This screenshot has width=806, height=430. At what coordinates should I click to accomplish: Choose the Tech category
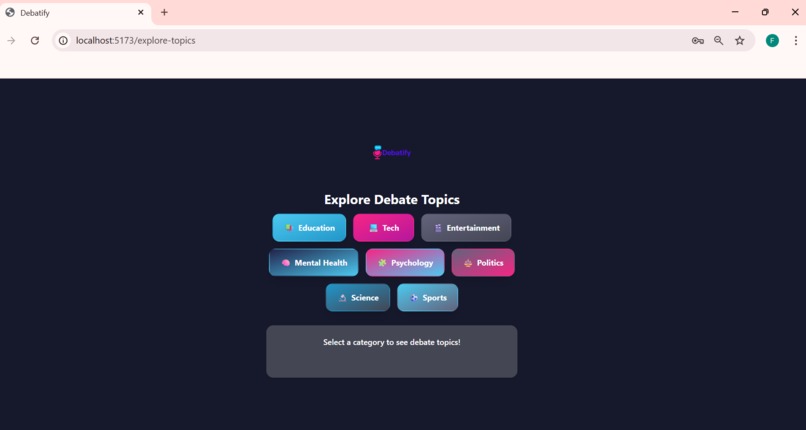click(383, 228)
